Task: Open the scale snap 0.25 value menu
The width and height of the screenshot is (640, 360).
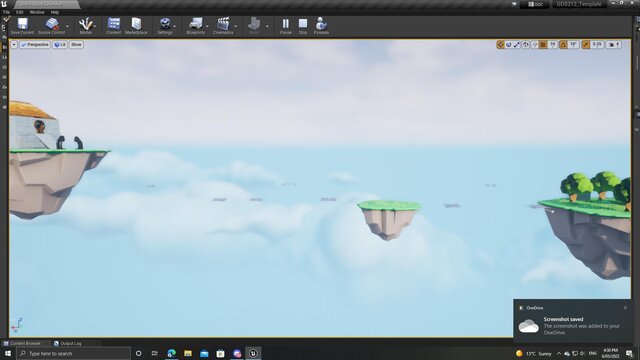Action: [597, 44]
